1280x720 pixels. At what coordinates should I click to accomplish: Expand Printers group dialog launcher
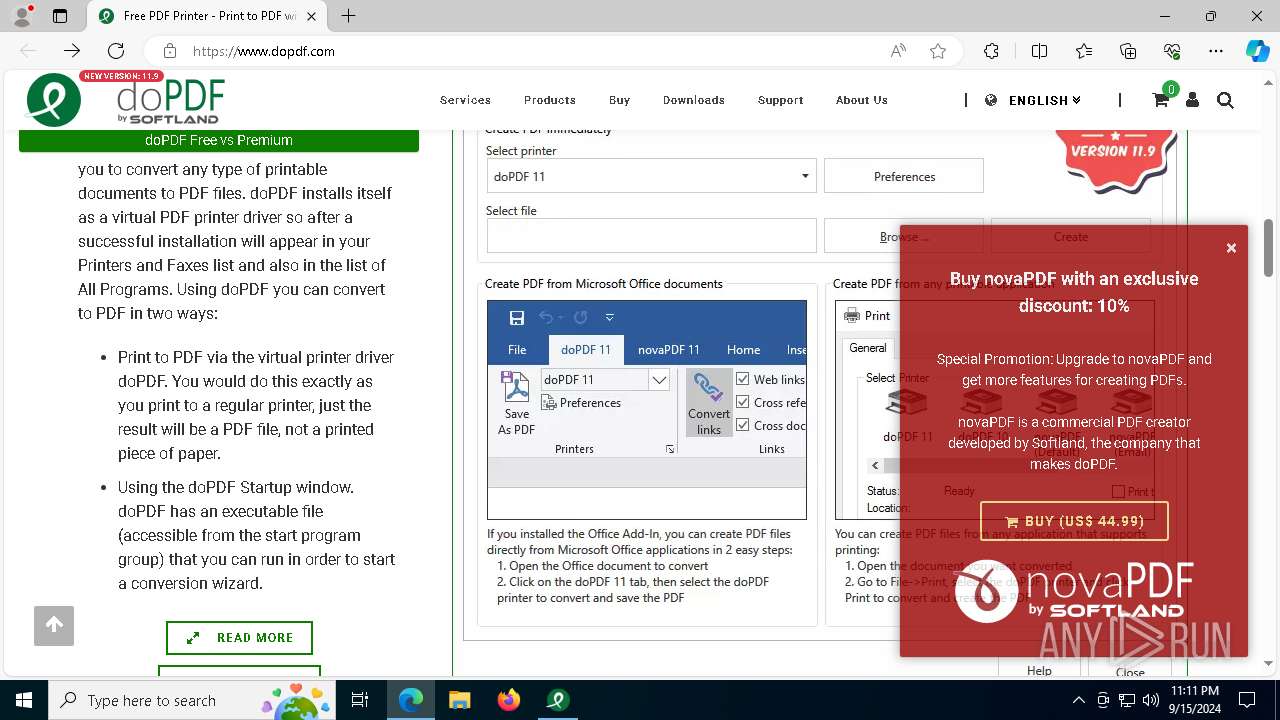(x=670, y=450)
